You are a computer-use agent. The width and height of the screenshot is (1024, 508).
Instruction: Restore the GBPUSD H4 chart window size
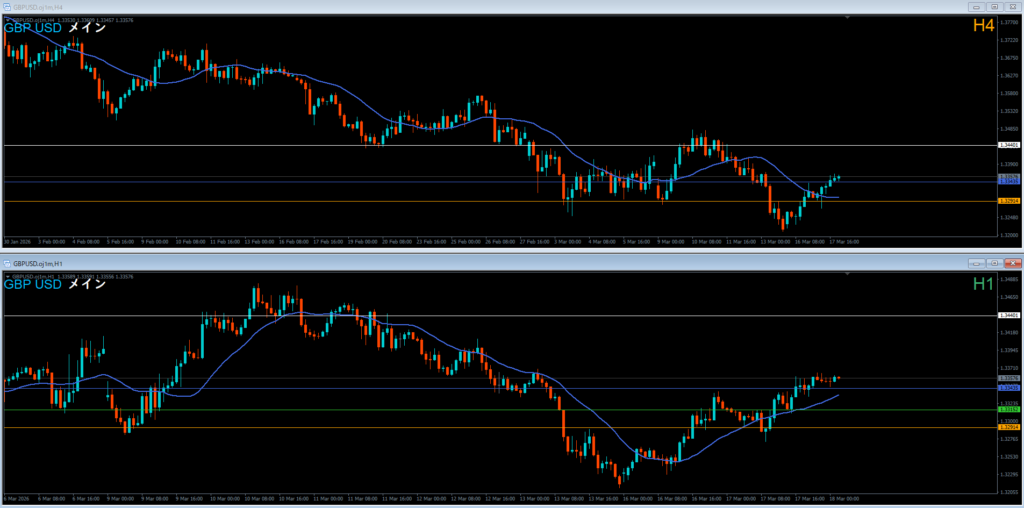(994, 7)
